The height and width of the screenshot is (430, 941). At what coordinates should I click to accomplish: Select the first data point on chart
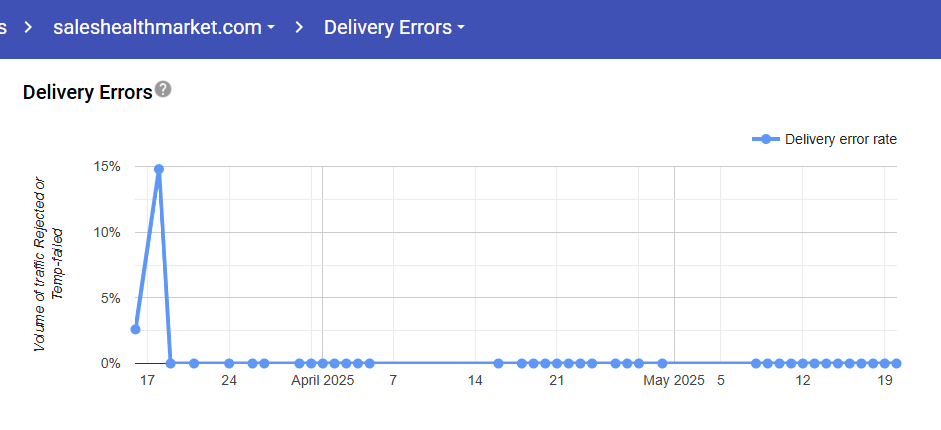(x=135, y=329)
